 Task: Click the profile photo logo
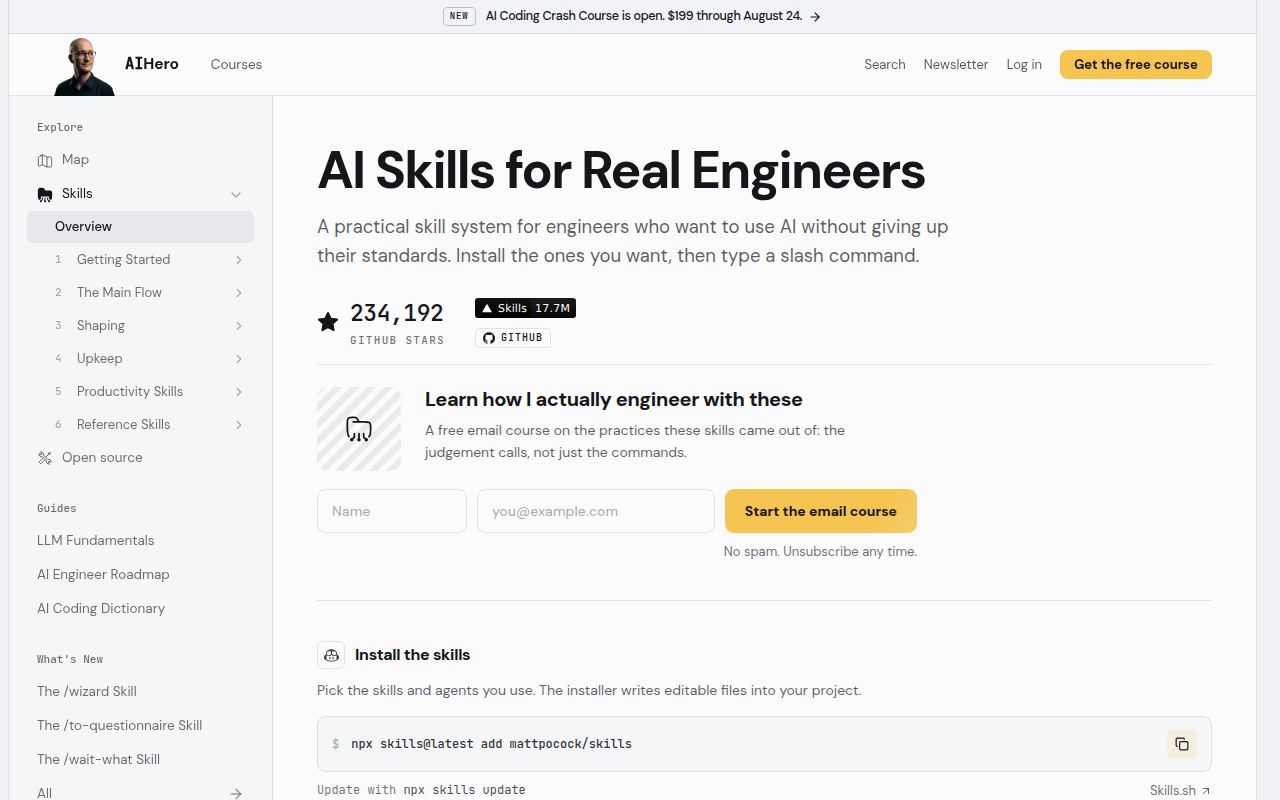tap(84, 67)
